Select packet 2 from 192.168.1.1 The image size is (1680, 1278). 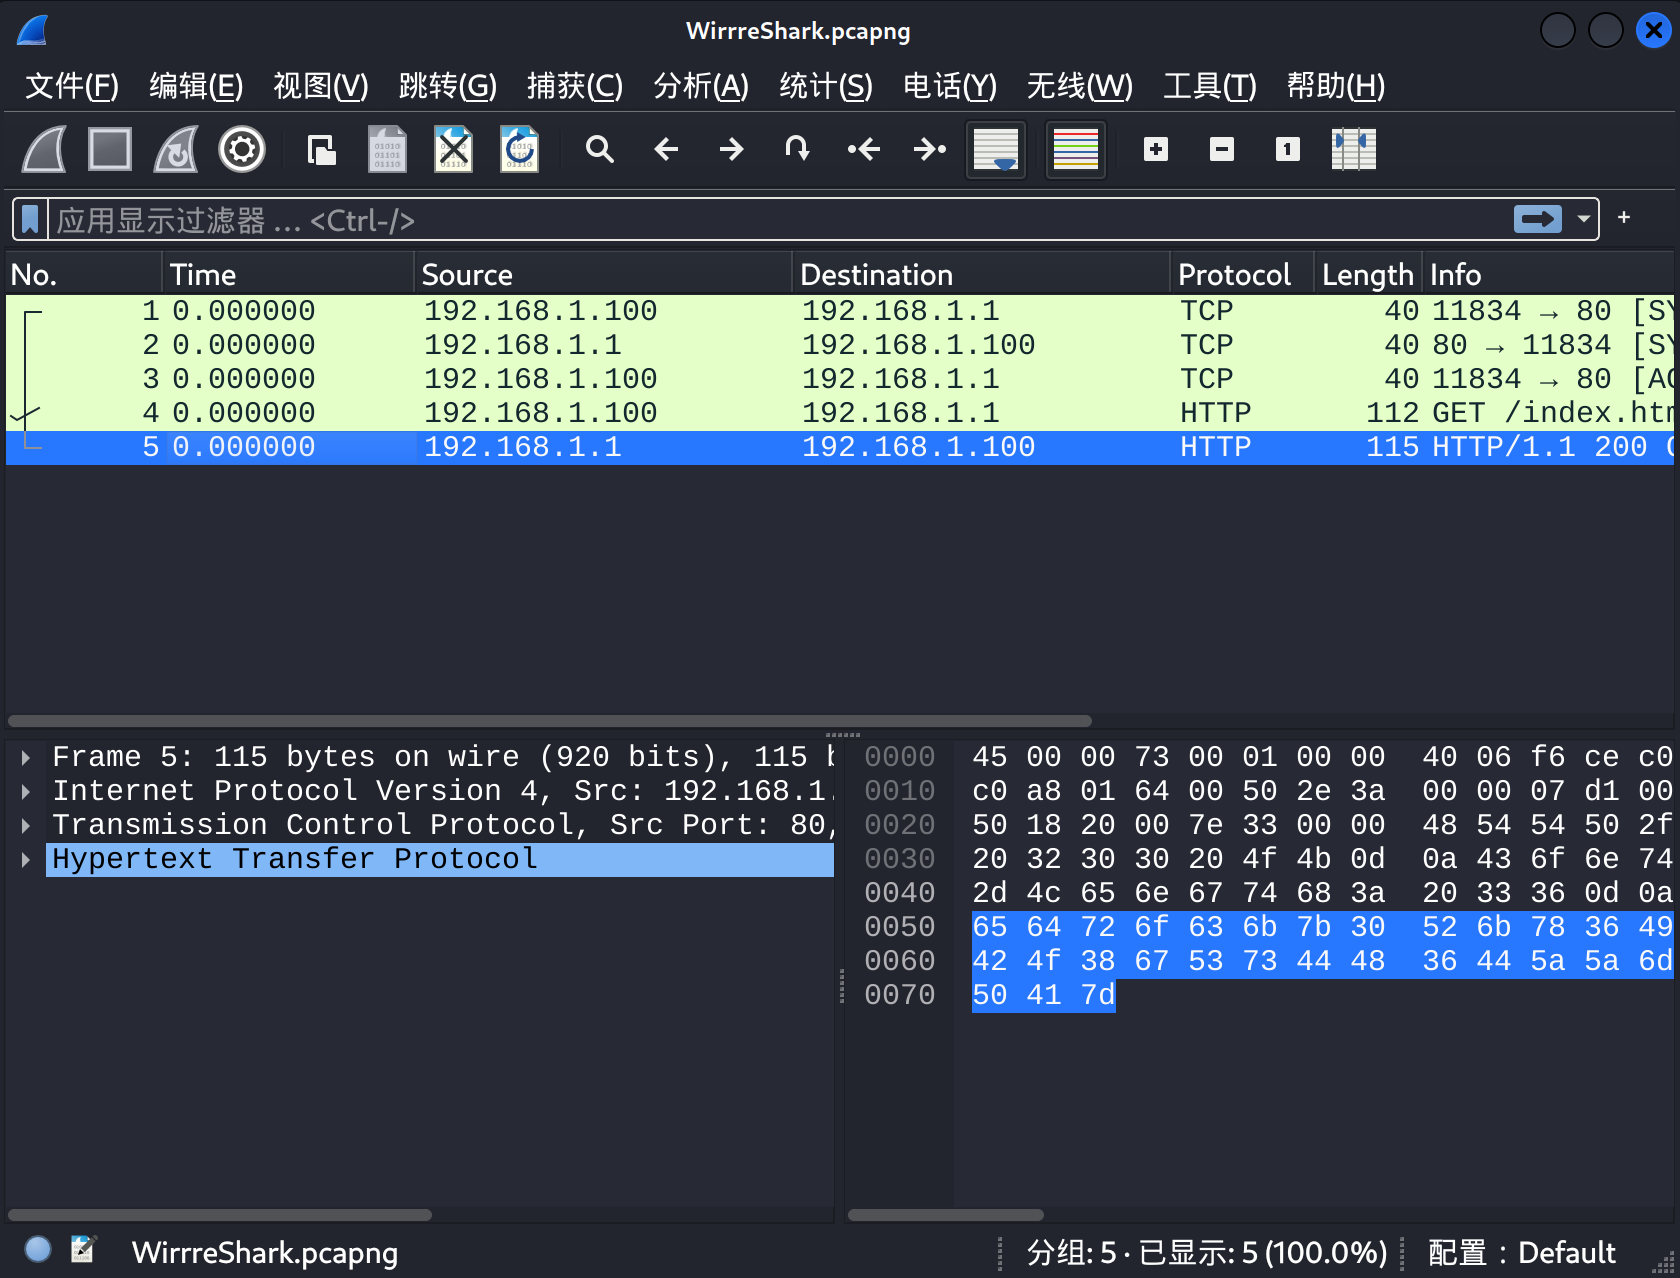[x=840, y=345]
